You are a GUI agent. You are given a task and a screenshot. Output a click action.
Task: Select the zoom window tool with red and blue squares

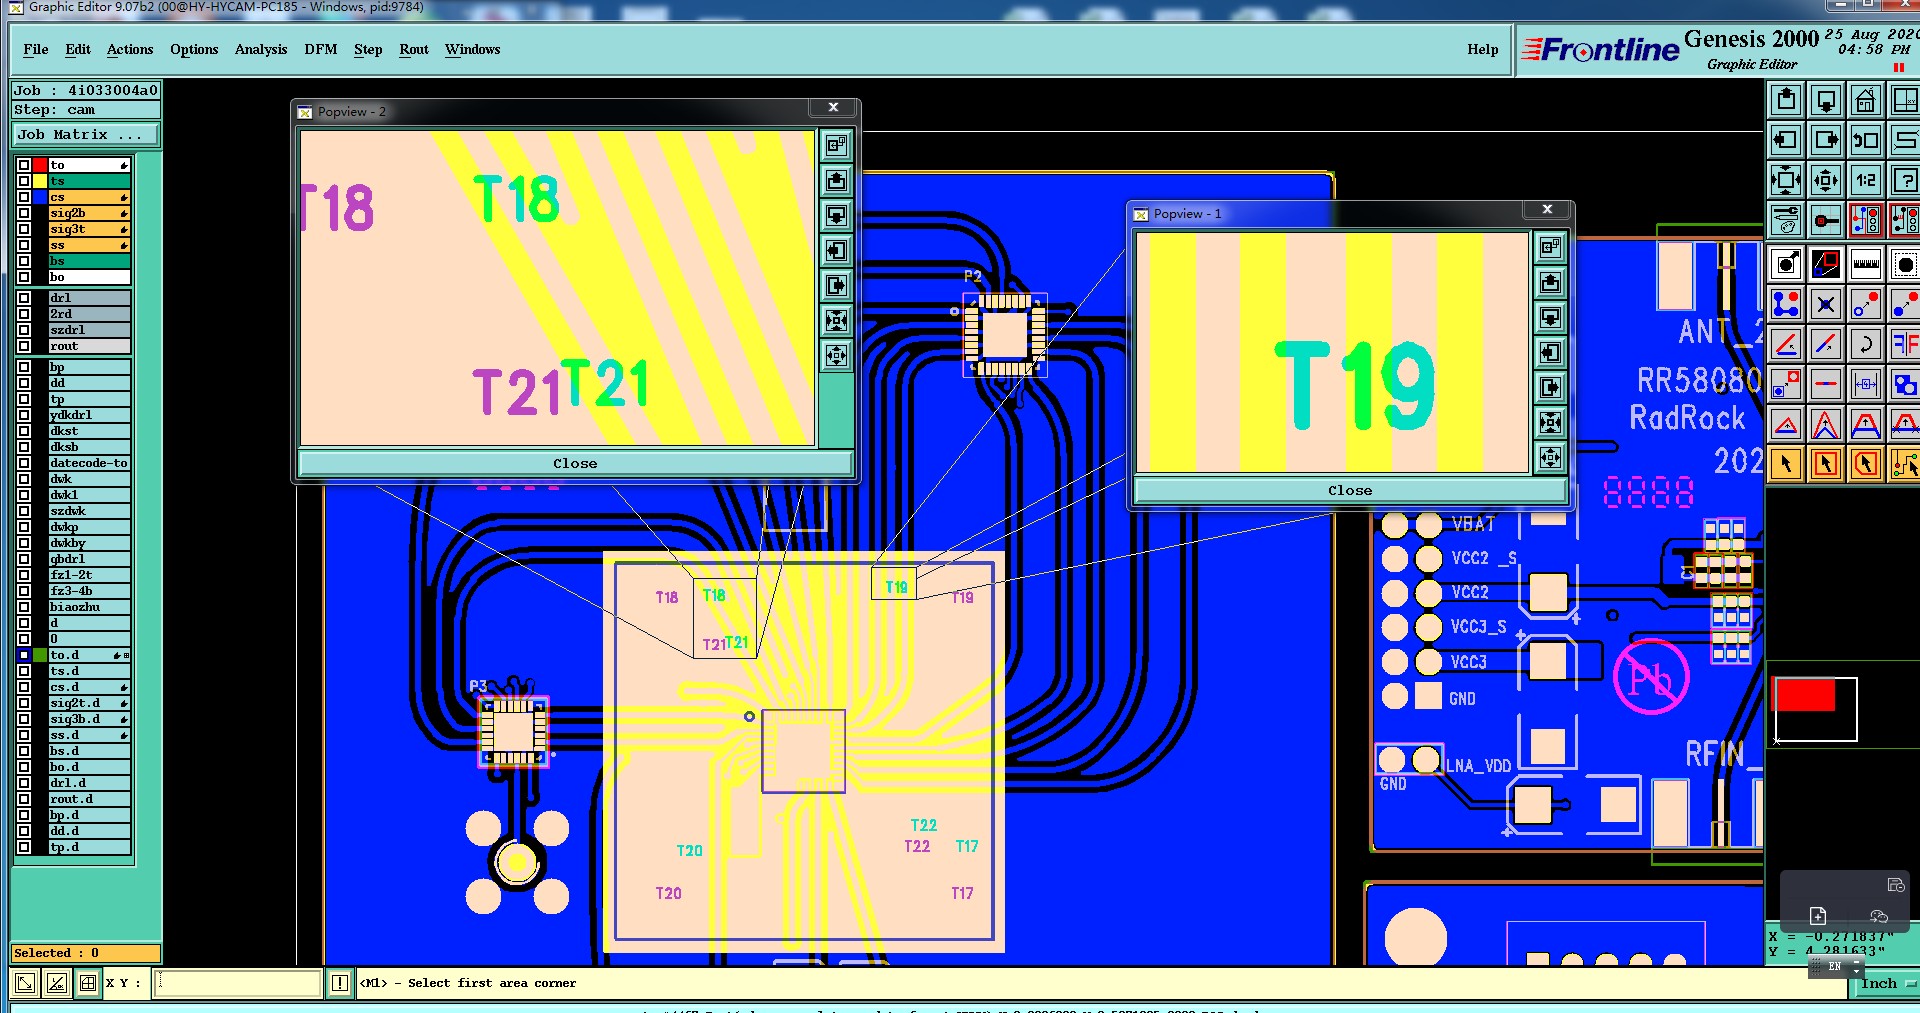point(1826,264)
